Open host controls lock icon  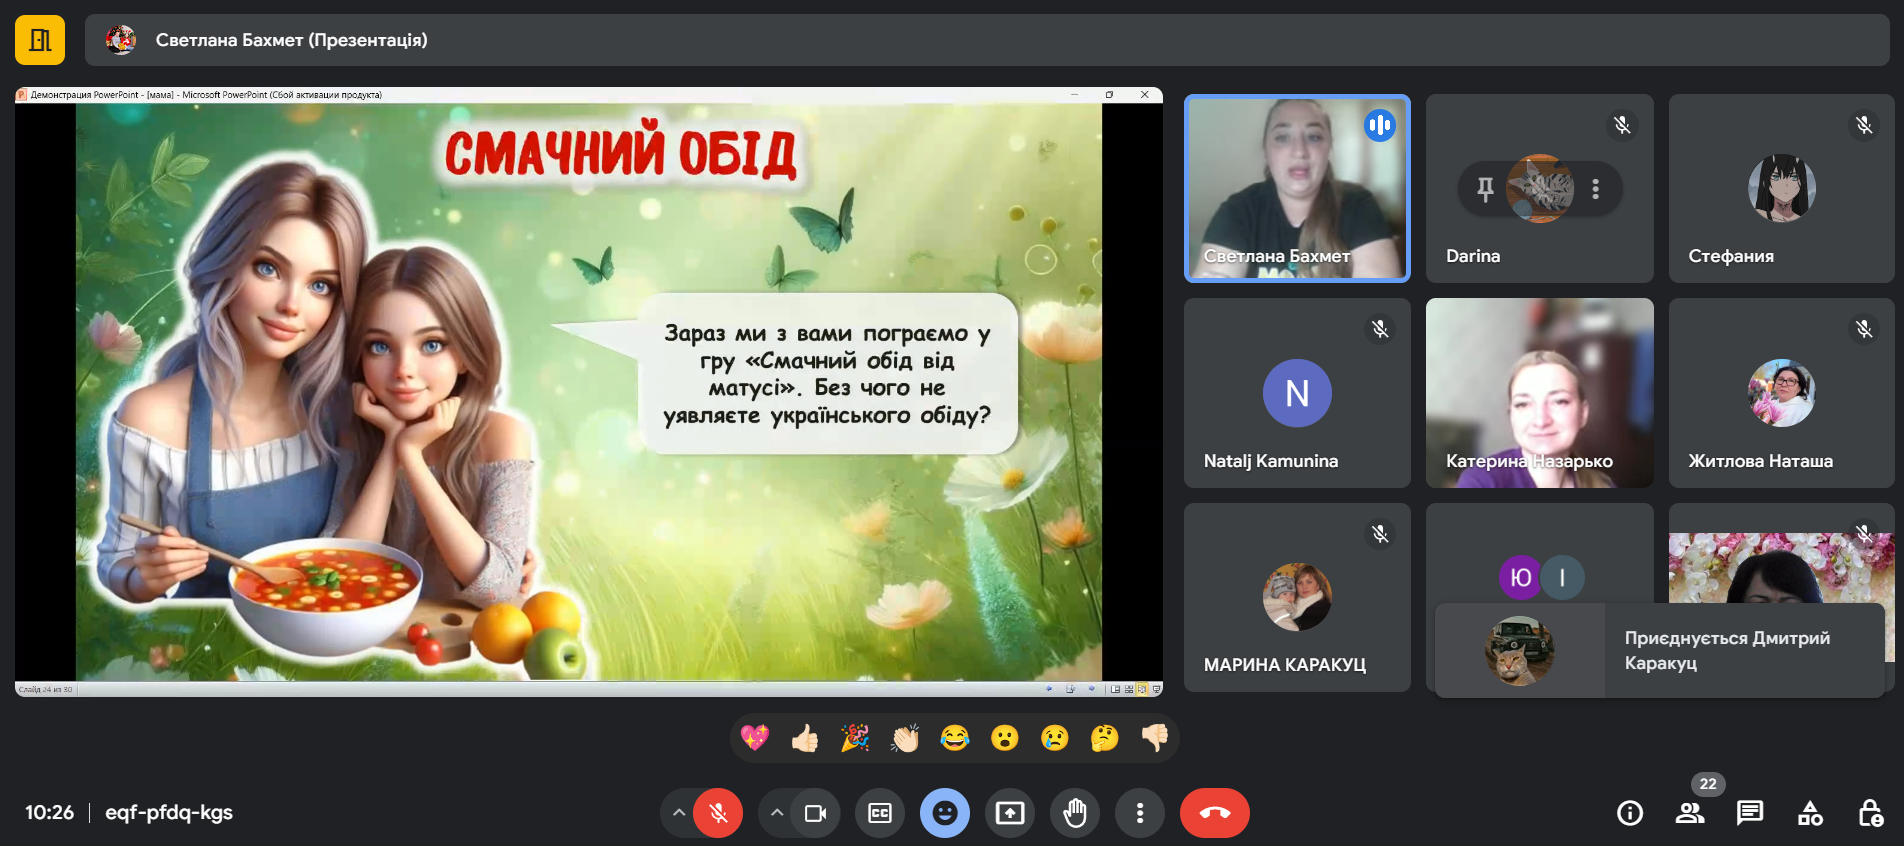[x=1870, y=813]
